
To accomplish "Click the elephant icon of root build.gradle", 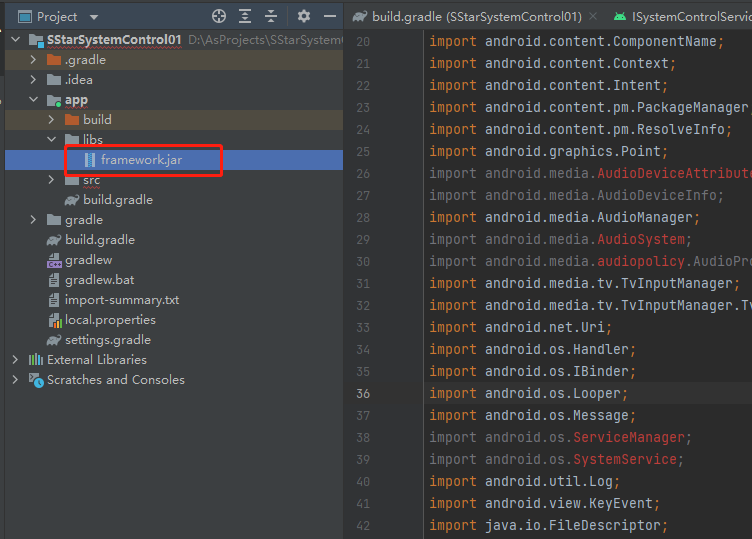I will pos(54,240).
